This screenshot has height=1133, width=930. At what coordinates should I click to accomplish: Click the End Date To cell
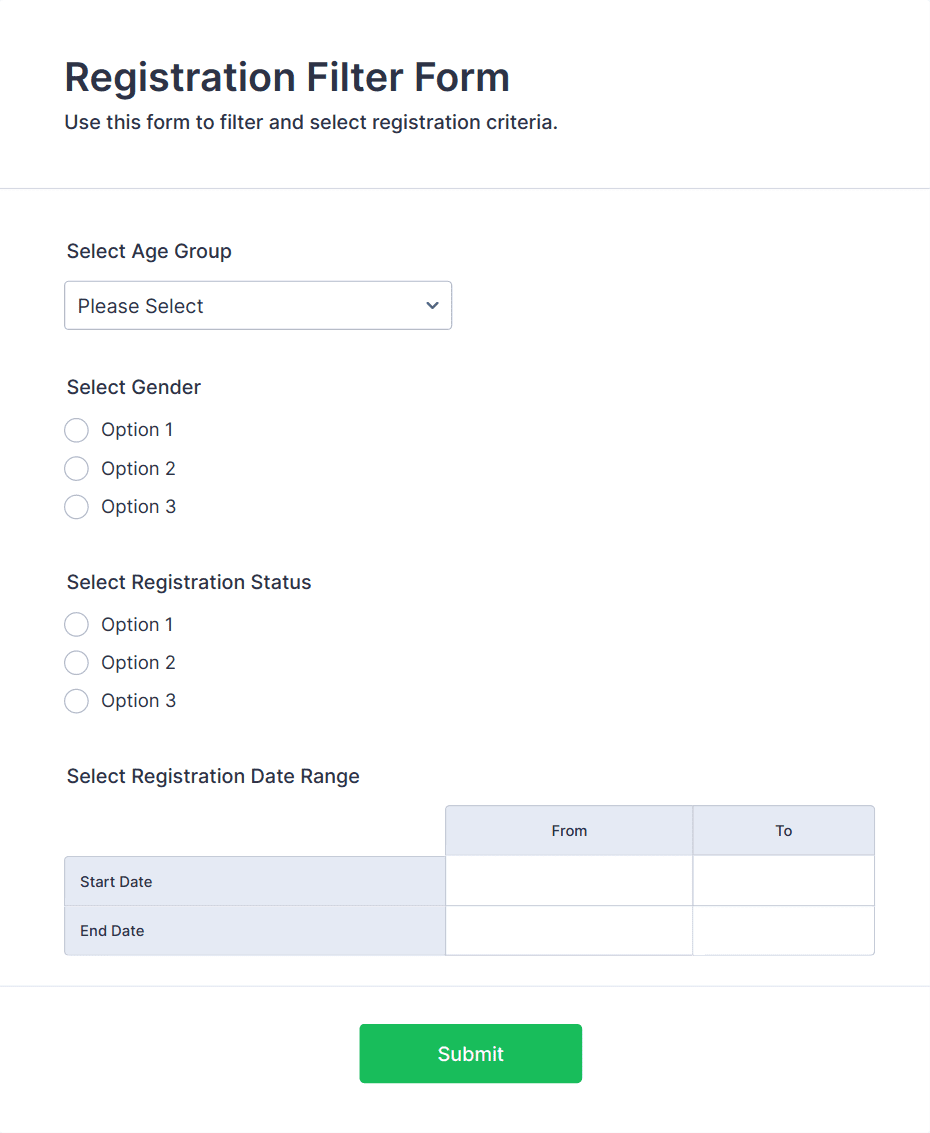point(783,931)
